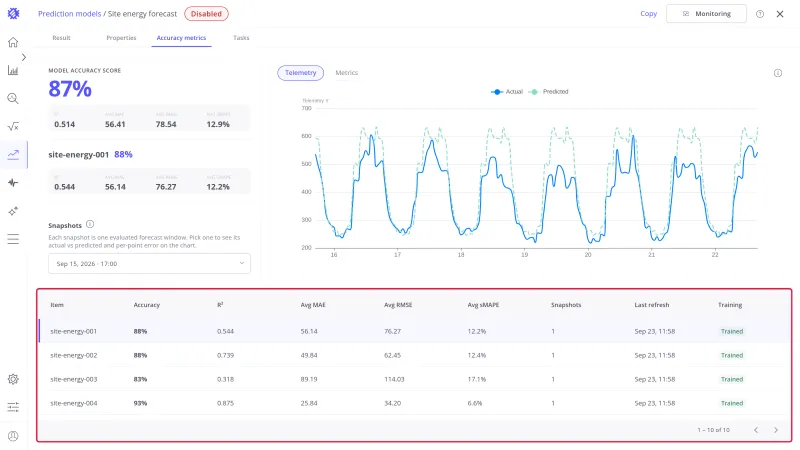Open the magnifier search icon in sidebar
Viewport: 800px width, 450px height.
point(13,98)
